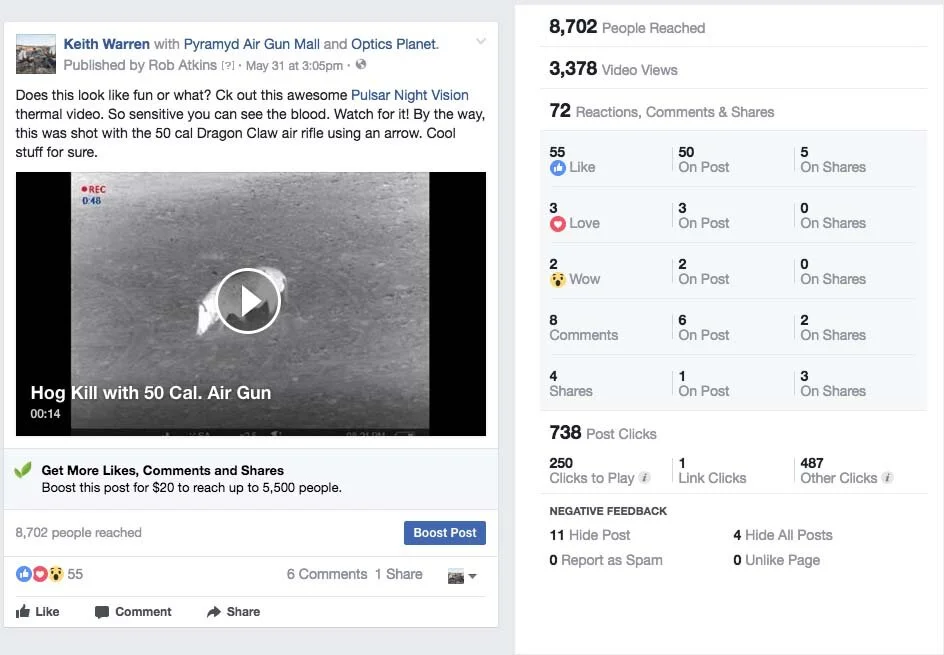944x655 pixels.
Task: Click the green leaf boost icon
Action: pyautogui.click(x=23, y=470)
